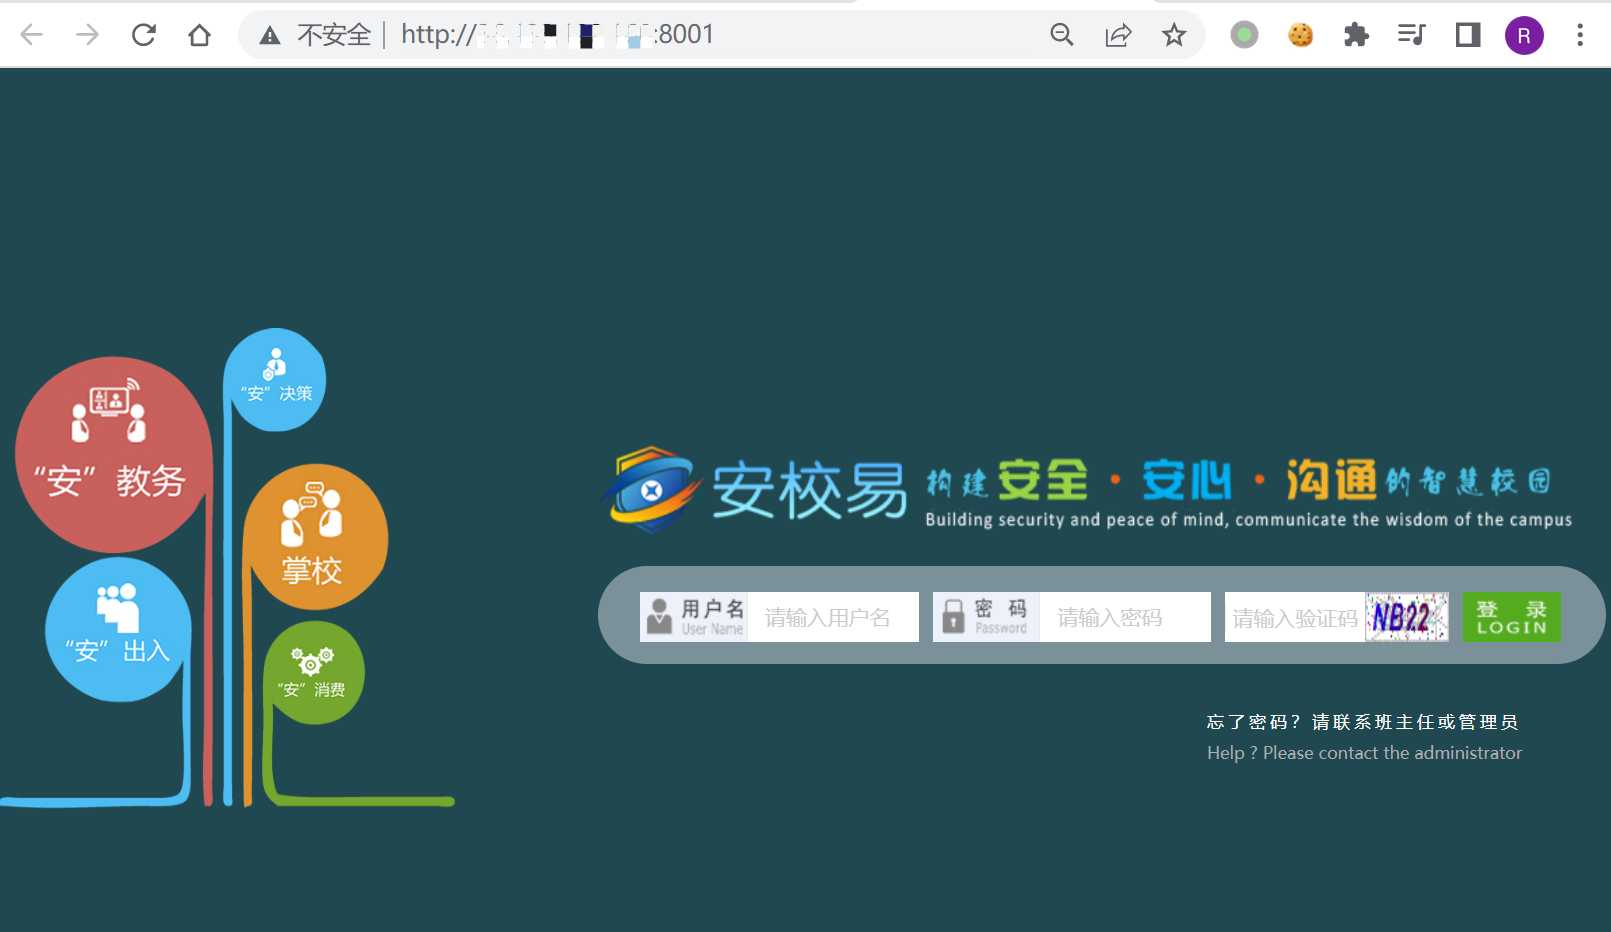Open the green "安"消费 bubble
Image resolution: width=1611 pixels, height=932 pixels.
pyautogui.click(x=313, y=673)
